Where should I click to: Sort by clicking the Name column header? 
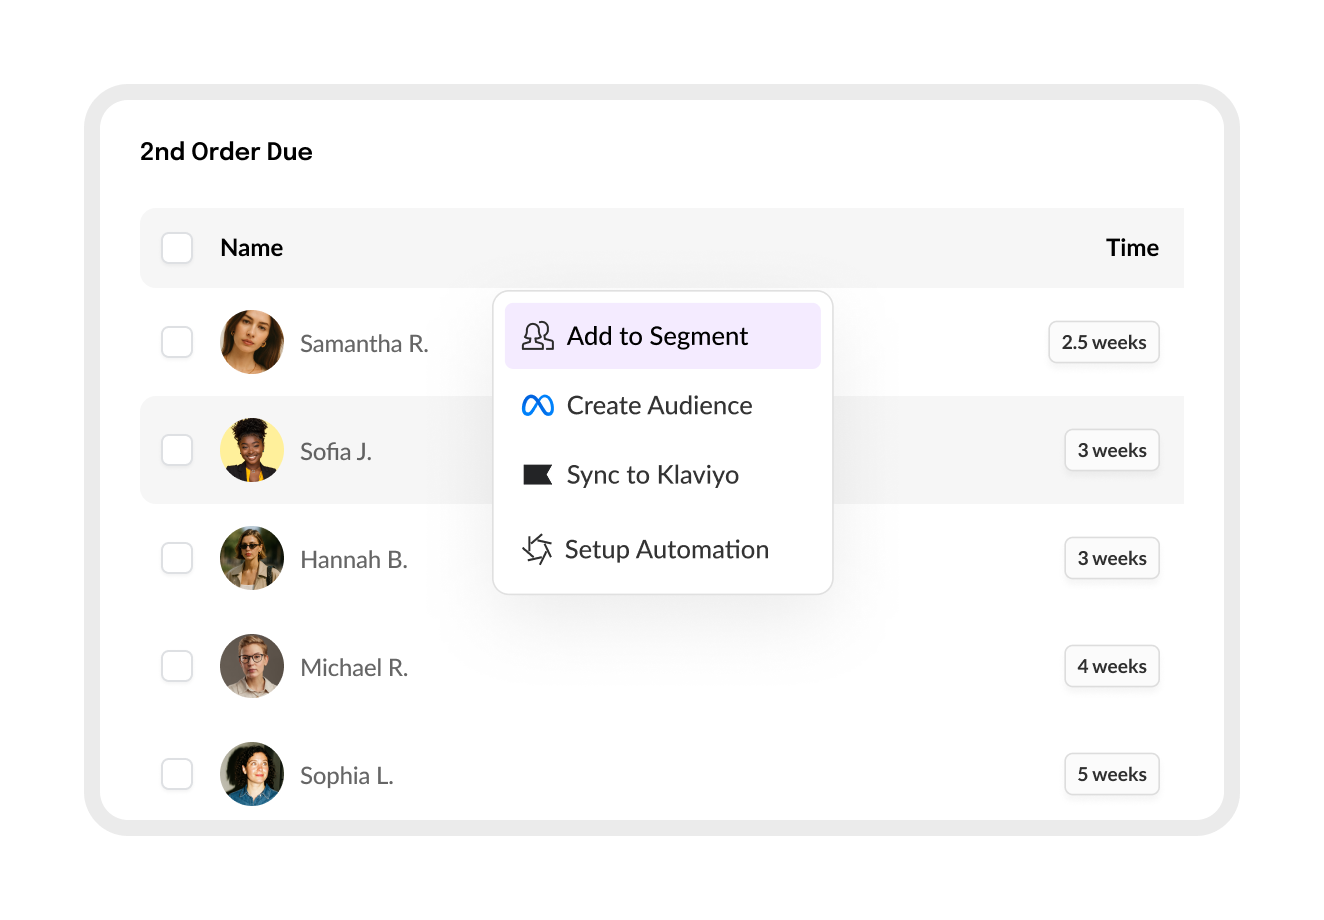coord(251,247)
